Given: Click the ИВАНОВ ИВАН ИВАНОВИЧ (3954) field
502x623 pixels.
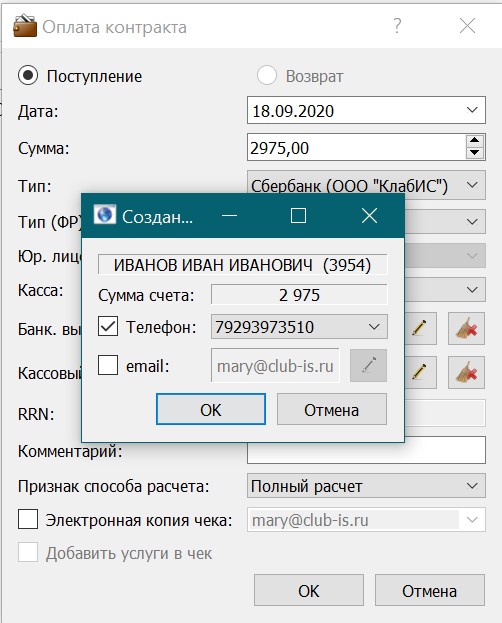Looking at the screenshot, I should pyautogui.click(x=242, y=265).
